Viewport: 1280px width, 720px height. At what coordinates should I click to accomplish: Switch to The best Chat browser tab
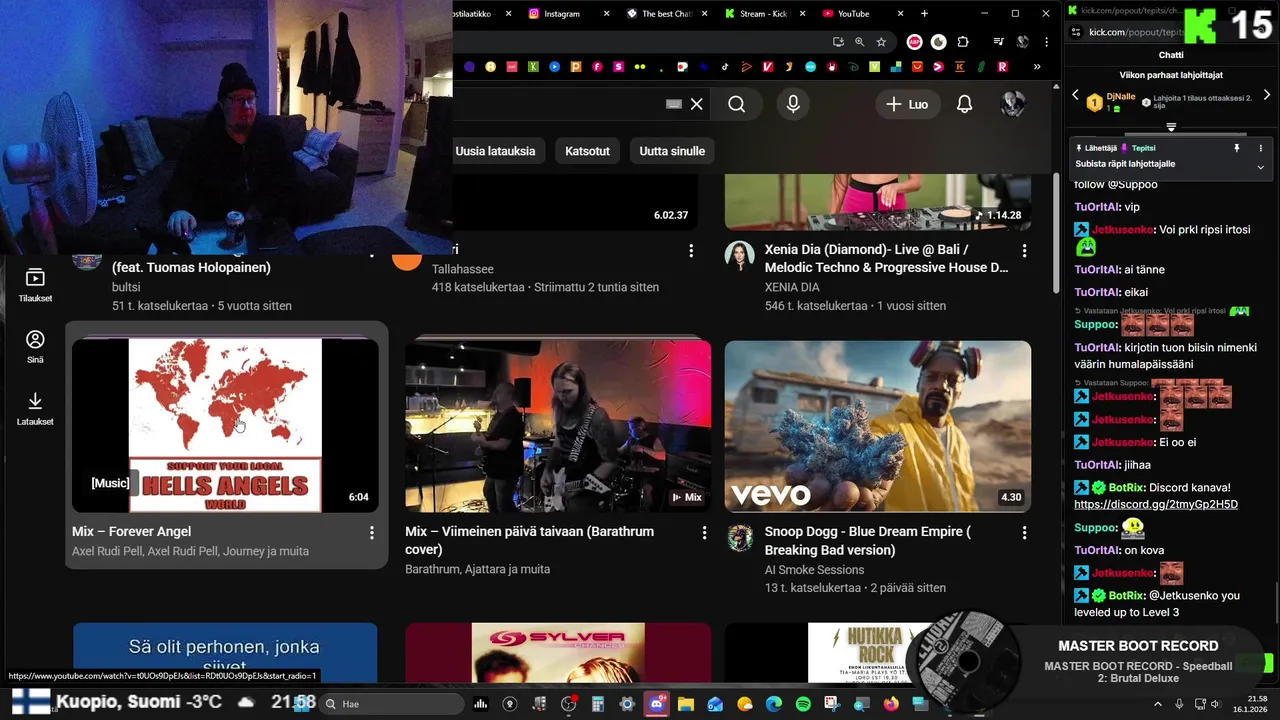[665, 14]
